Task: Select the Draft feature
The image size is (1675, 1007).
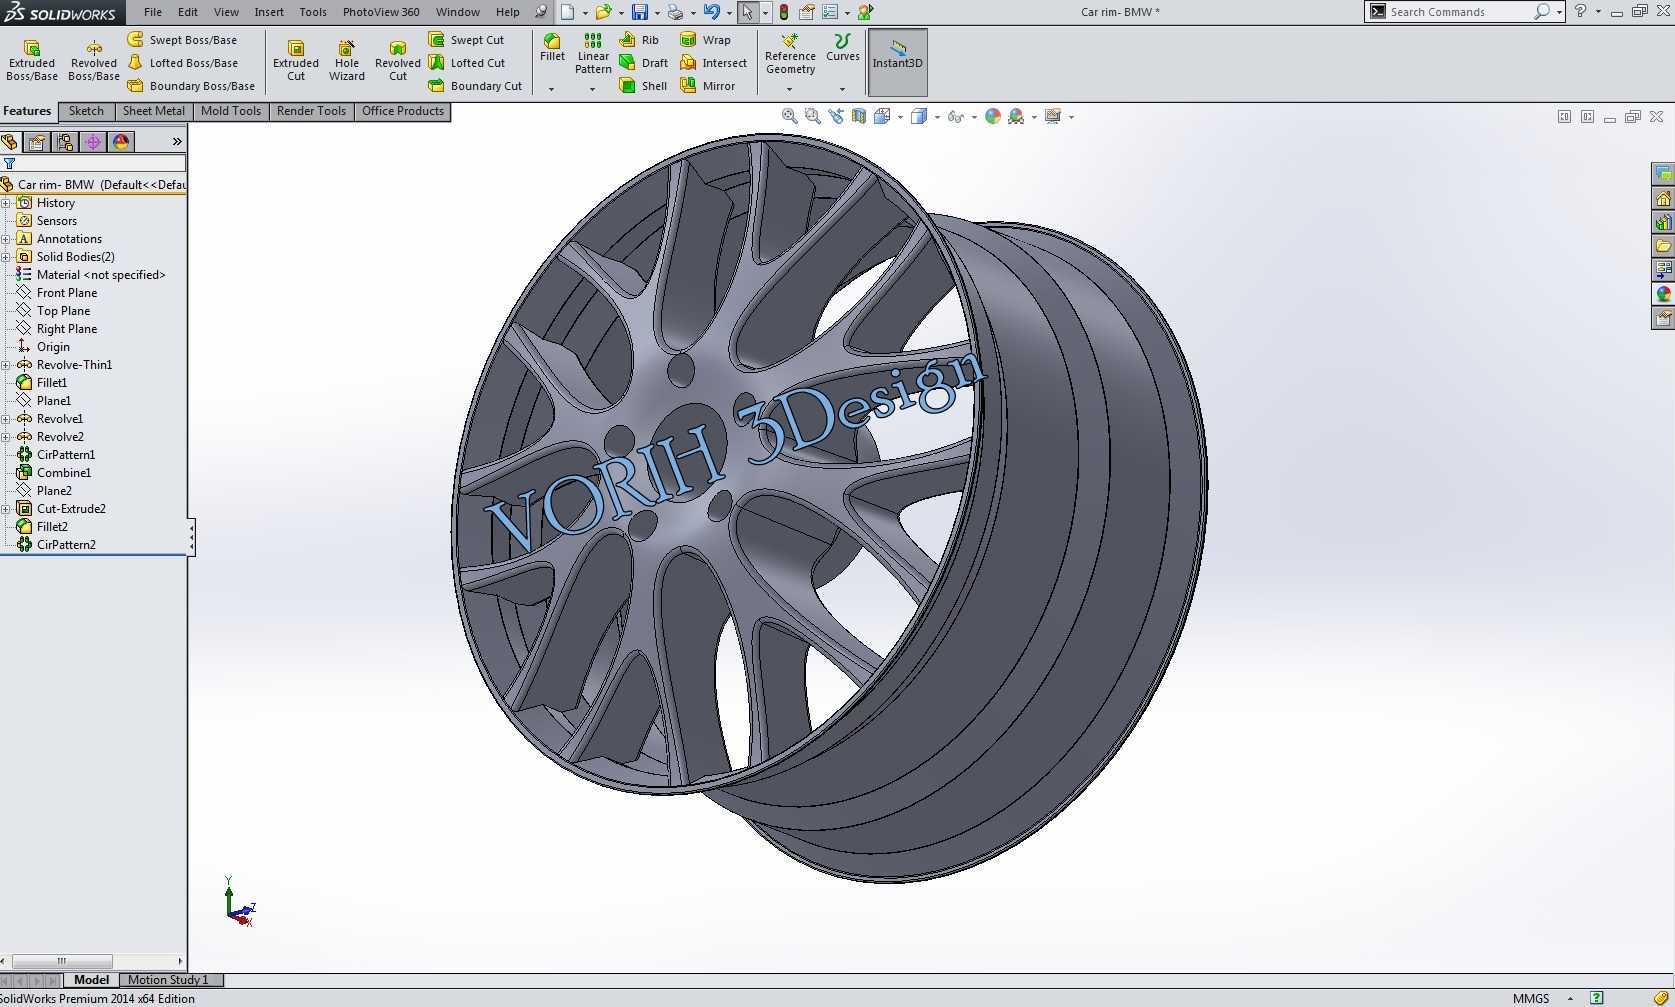Action: click(643, 63)
